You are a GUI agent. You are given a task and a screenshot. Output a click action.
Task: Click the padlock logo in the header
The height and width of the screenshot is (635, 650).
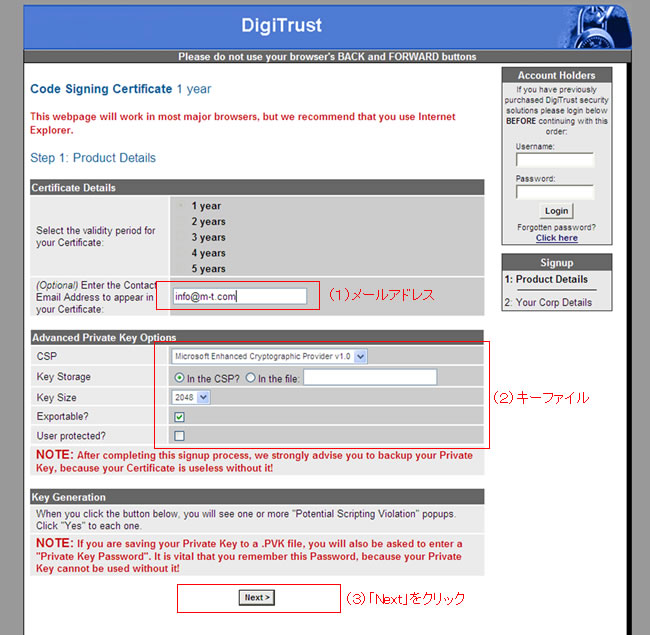593,28
